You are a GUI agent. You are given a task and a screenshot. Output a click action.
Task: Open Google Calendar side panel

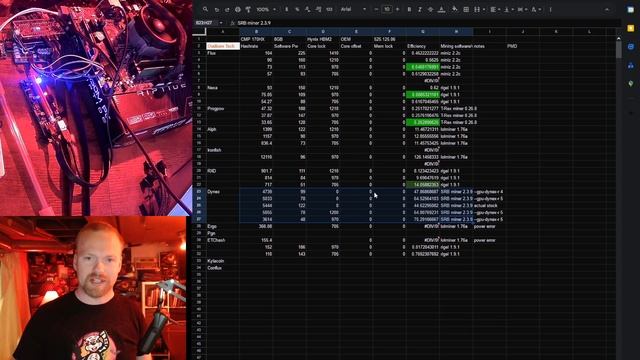coord(631,10)
